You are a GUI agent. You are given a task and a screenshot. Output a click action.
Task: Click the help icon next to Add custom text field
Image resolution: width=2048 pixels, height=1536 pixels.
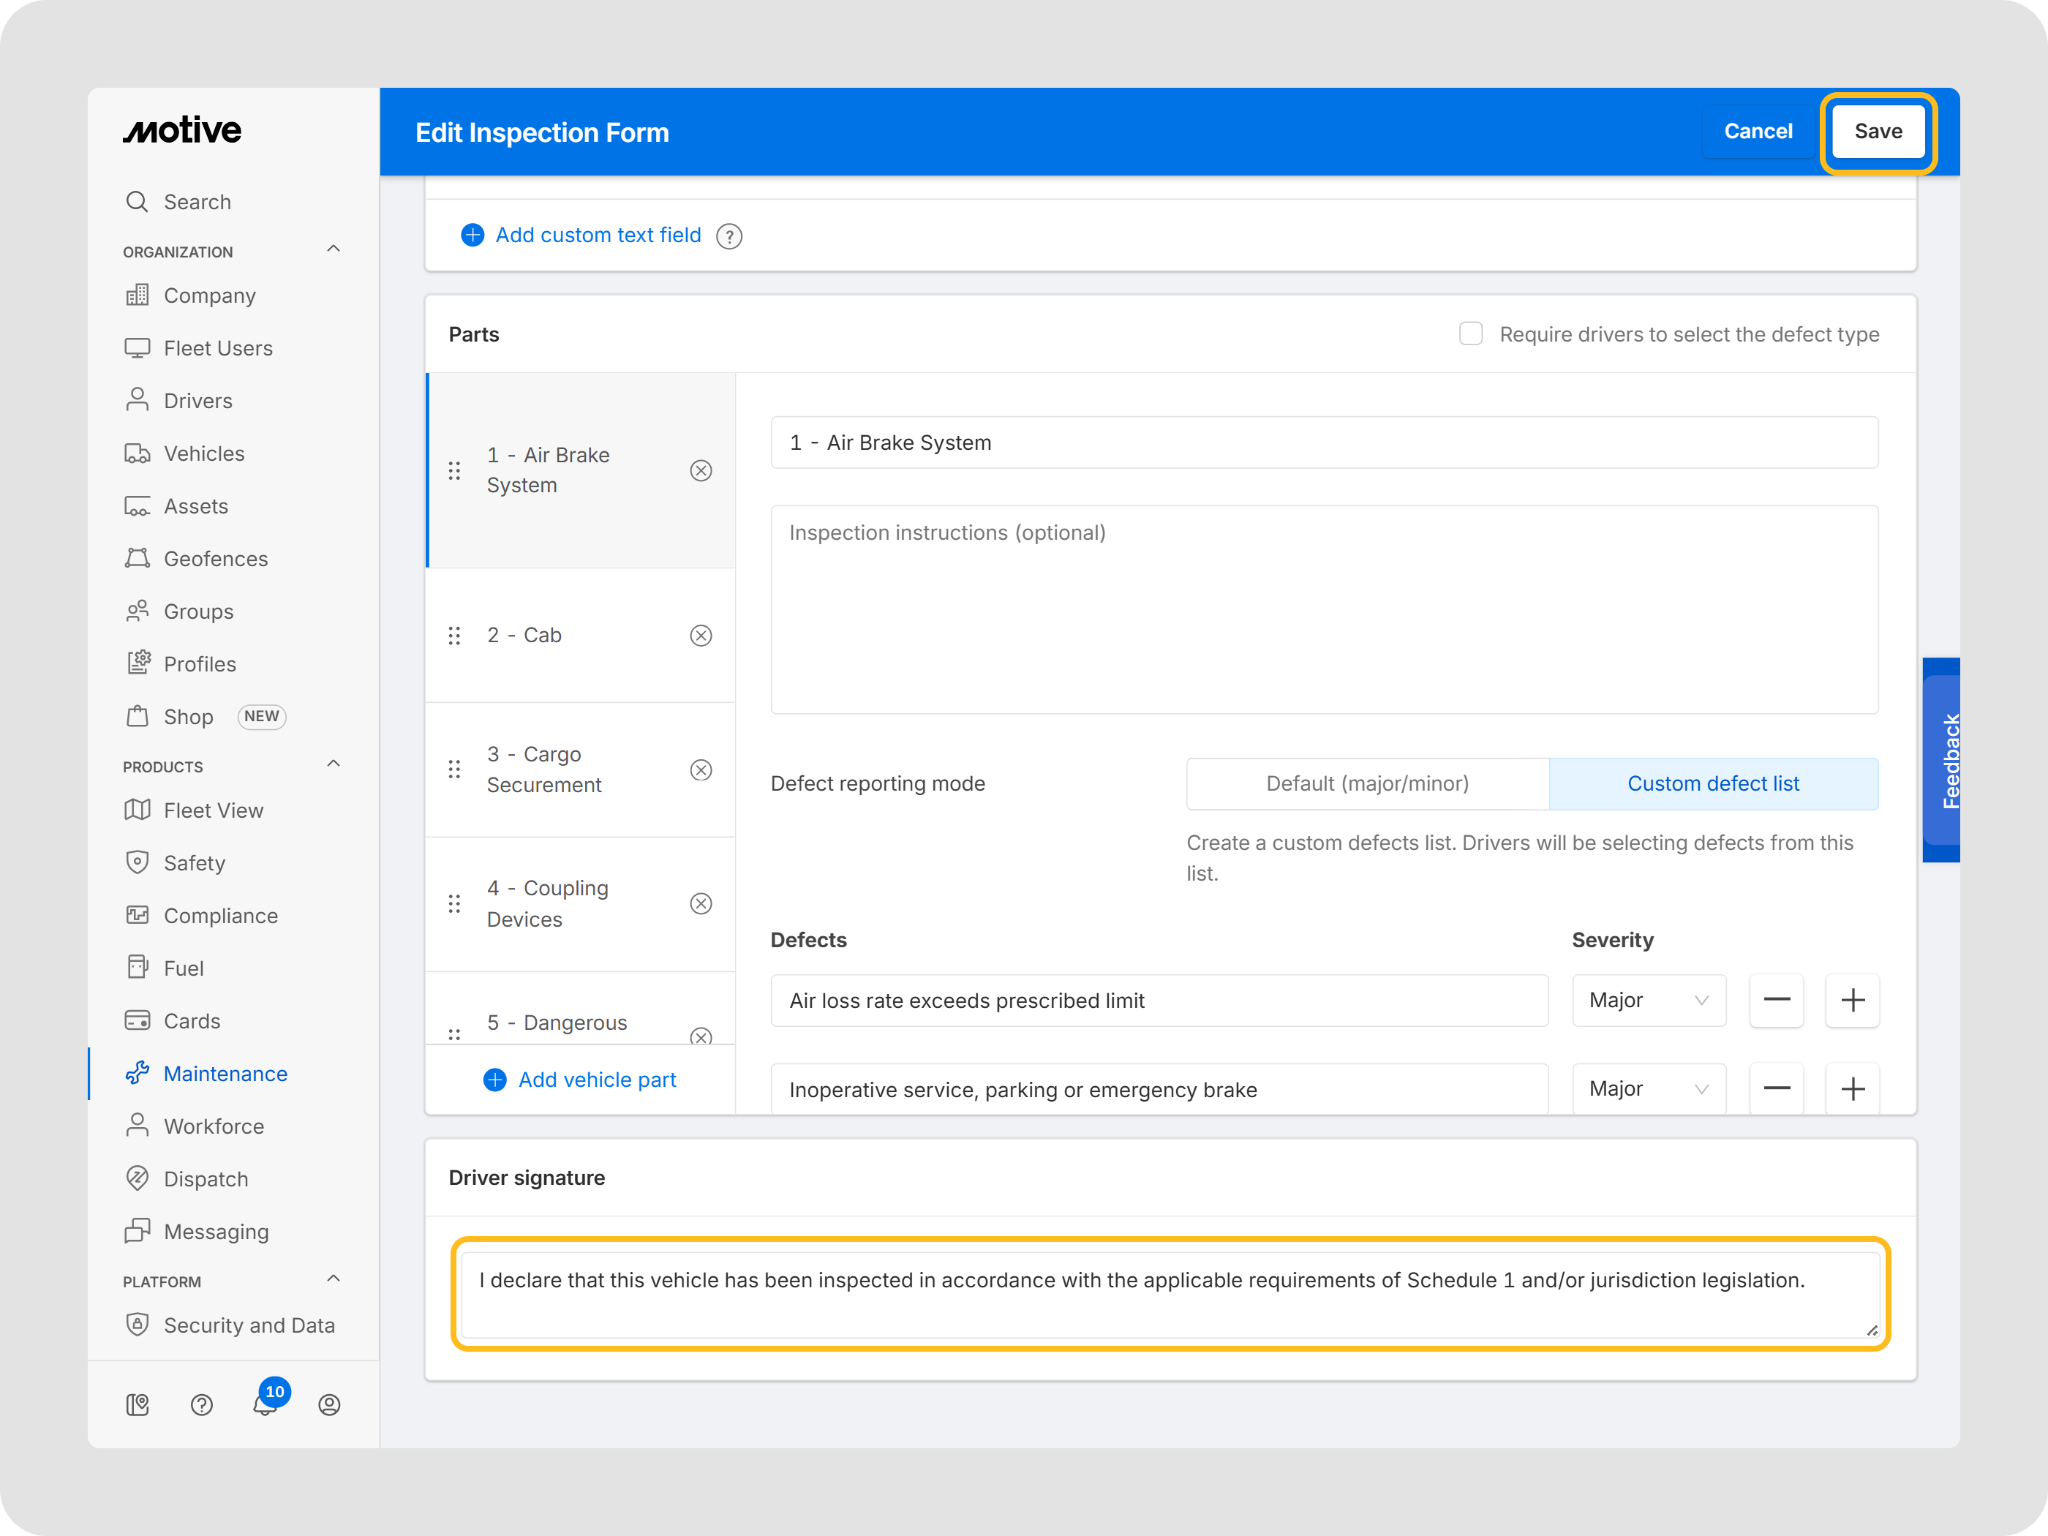[730, 236]
